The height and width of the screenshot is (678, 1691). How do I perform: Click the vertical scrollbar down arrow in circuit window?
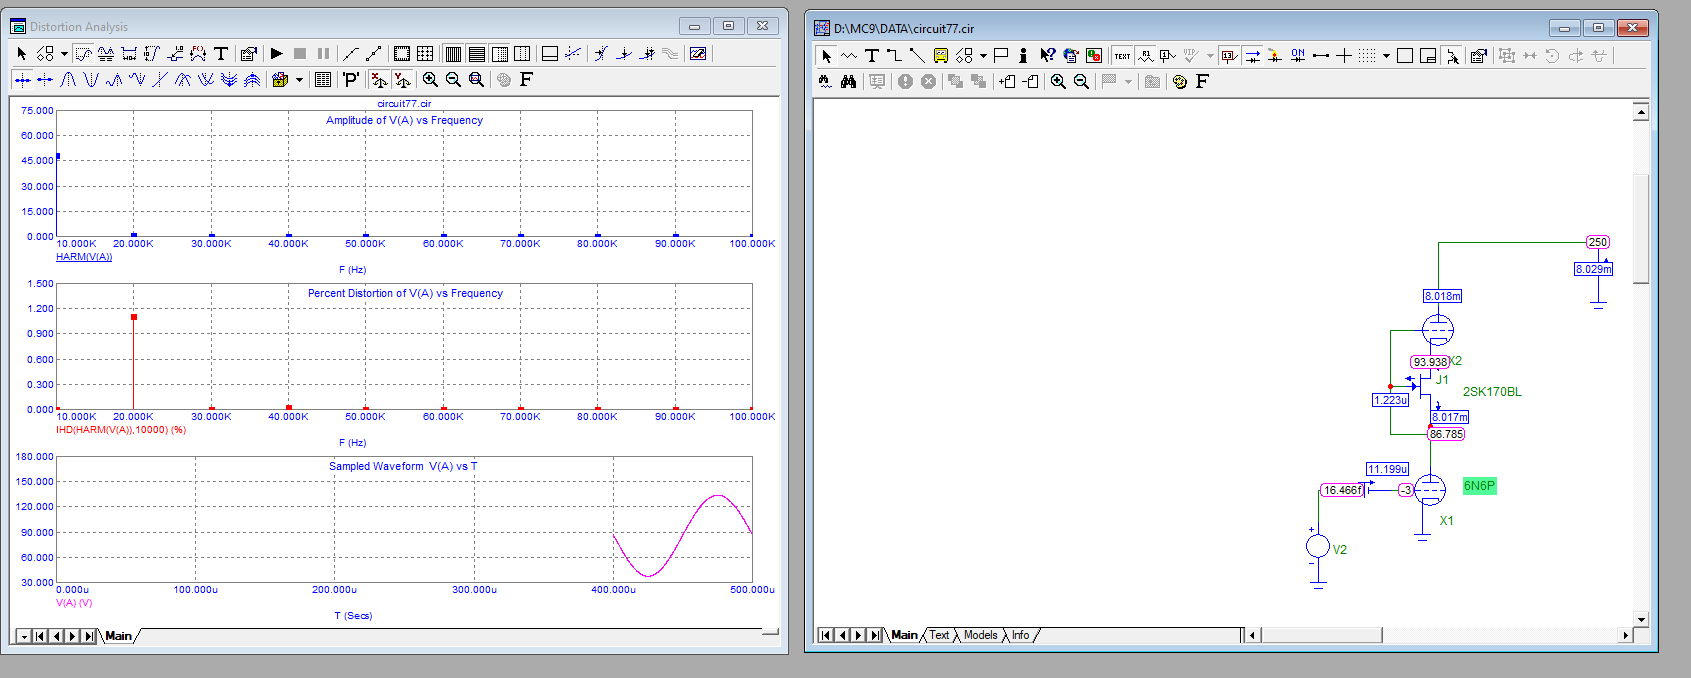point(1641,619)
